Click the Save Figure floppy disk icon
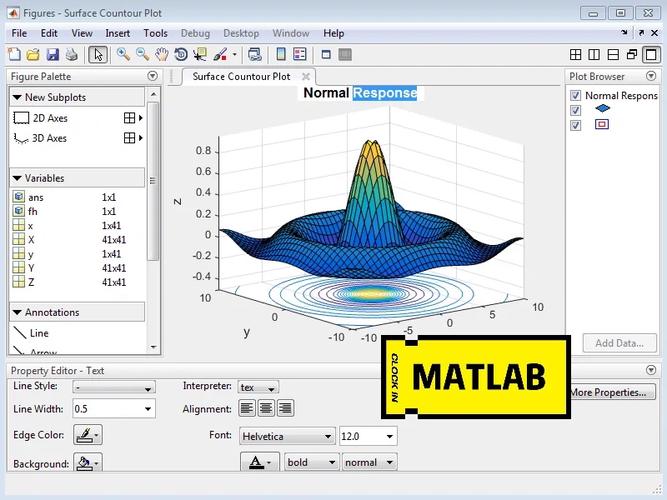This screenshot has width=667, height=500. (52, 54)
